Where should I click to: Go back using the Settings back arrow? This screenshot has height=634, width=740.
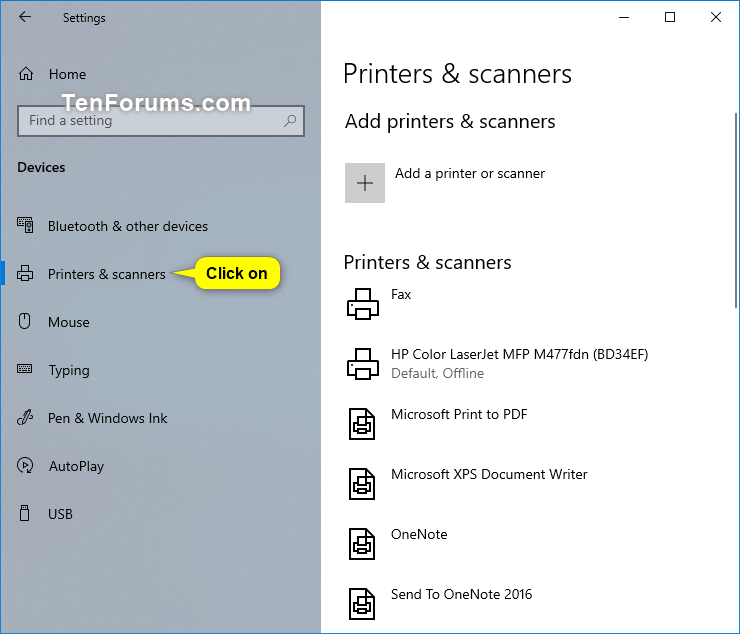[25, 17]
